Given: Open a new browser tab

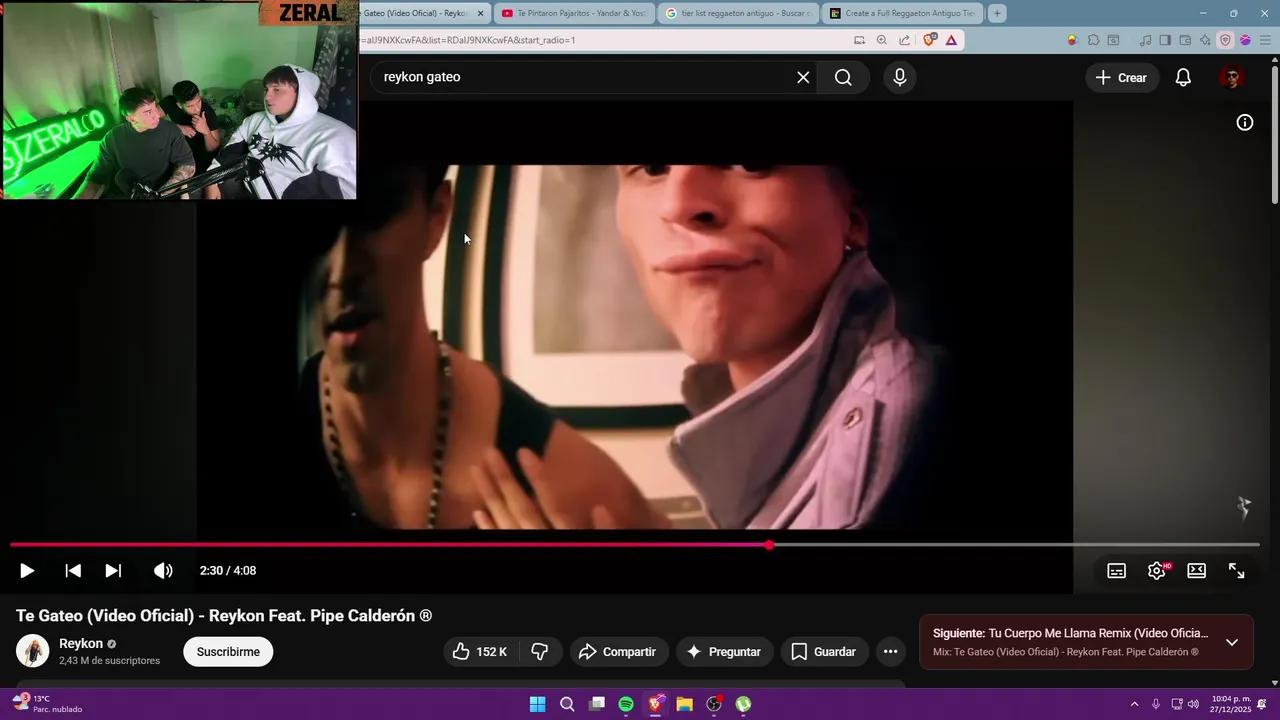Looking at the screenshot, I should pyautogui.click(x=997, y=13).
